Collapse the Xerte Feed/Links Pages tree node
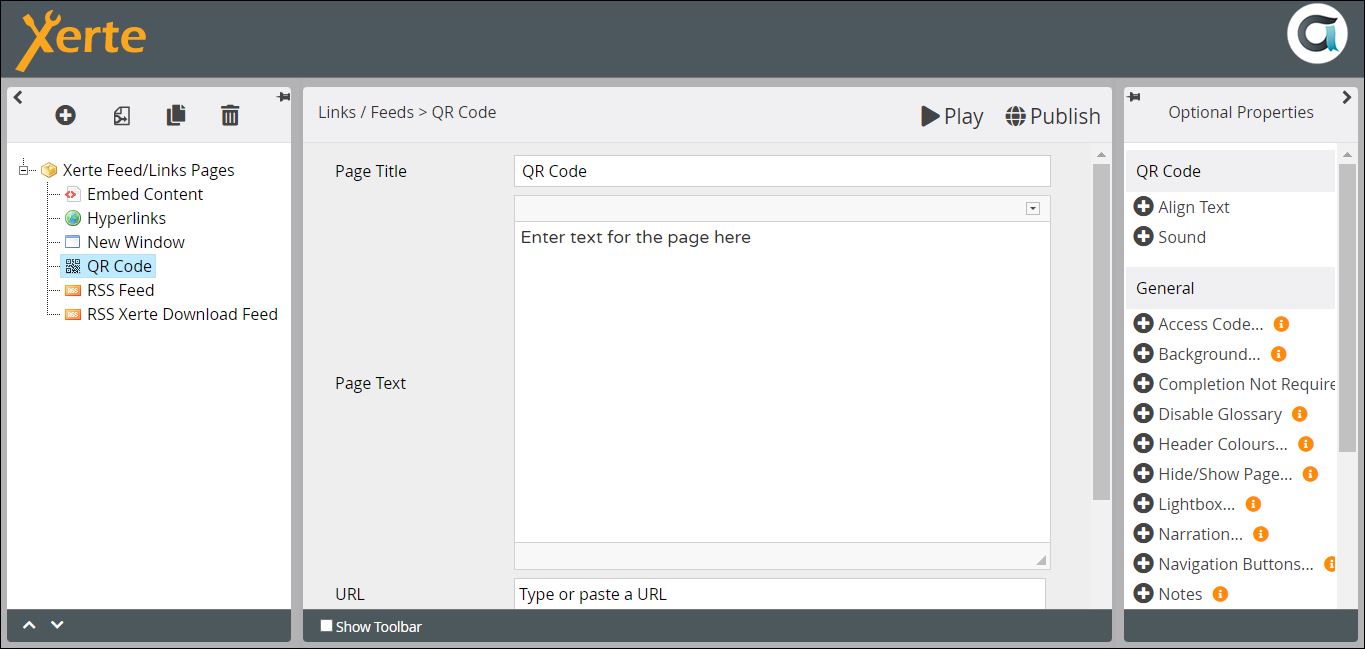 pos(25,170)
